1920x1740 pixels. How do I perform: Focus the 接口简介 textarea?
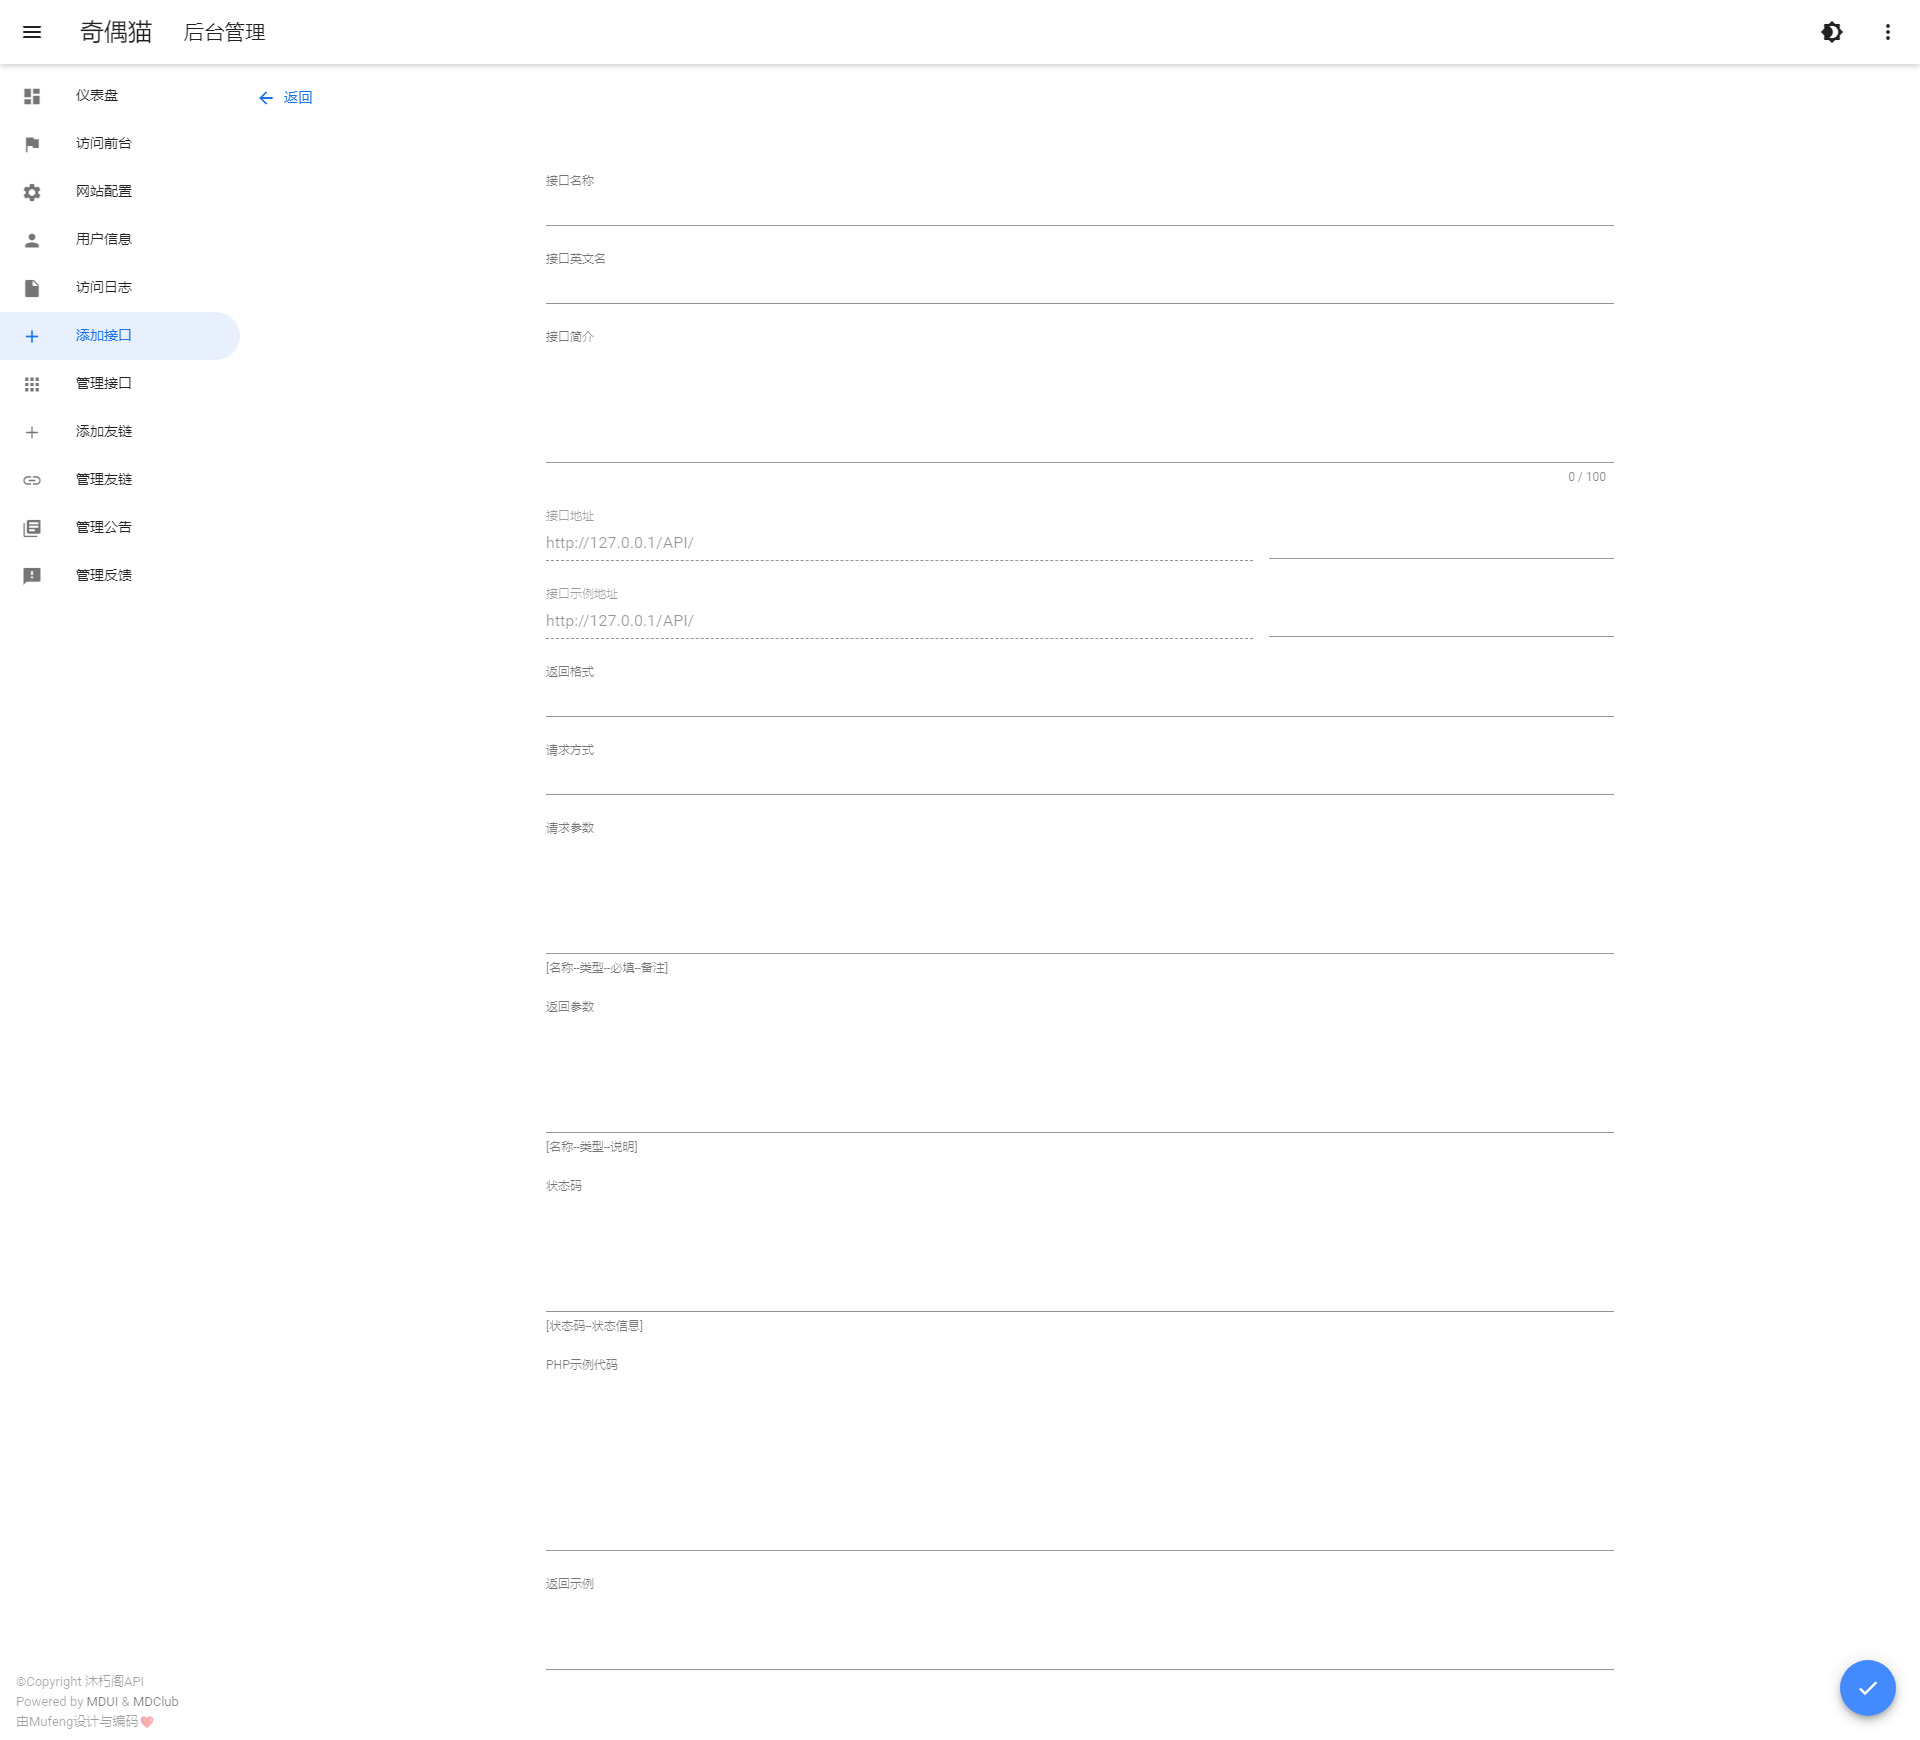tap(1080, 404)
